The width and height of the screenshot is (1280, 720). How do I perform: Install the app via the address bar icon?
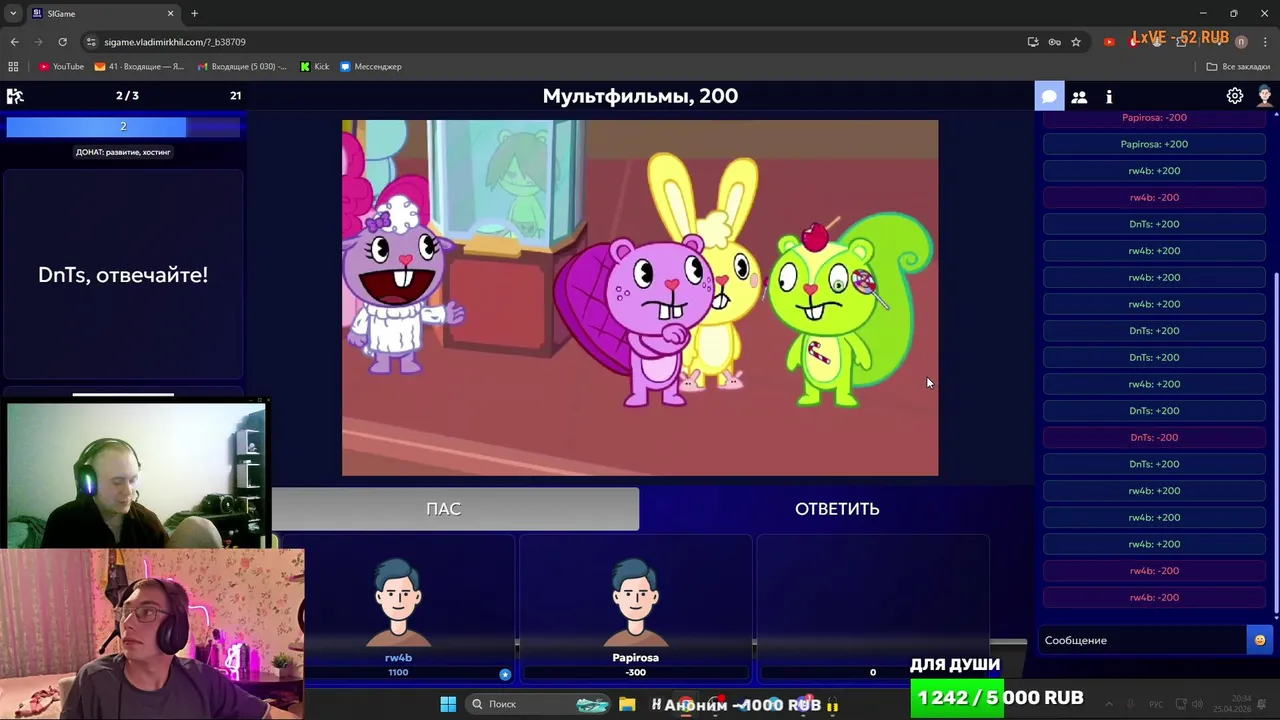coord(1032,42)
